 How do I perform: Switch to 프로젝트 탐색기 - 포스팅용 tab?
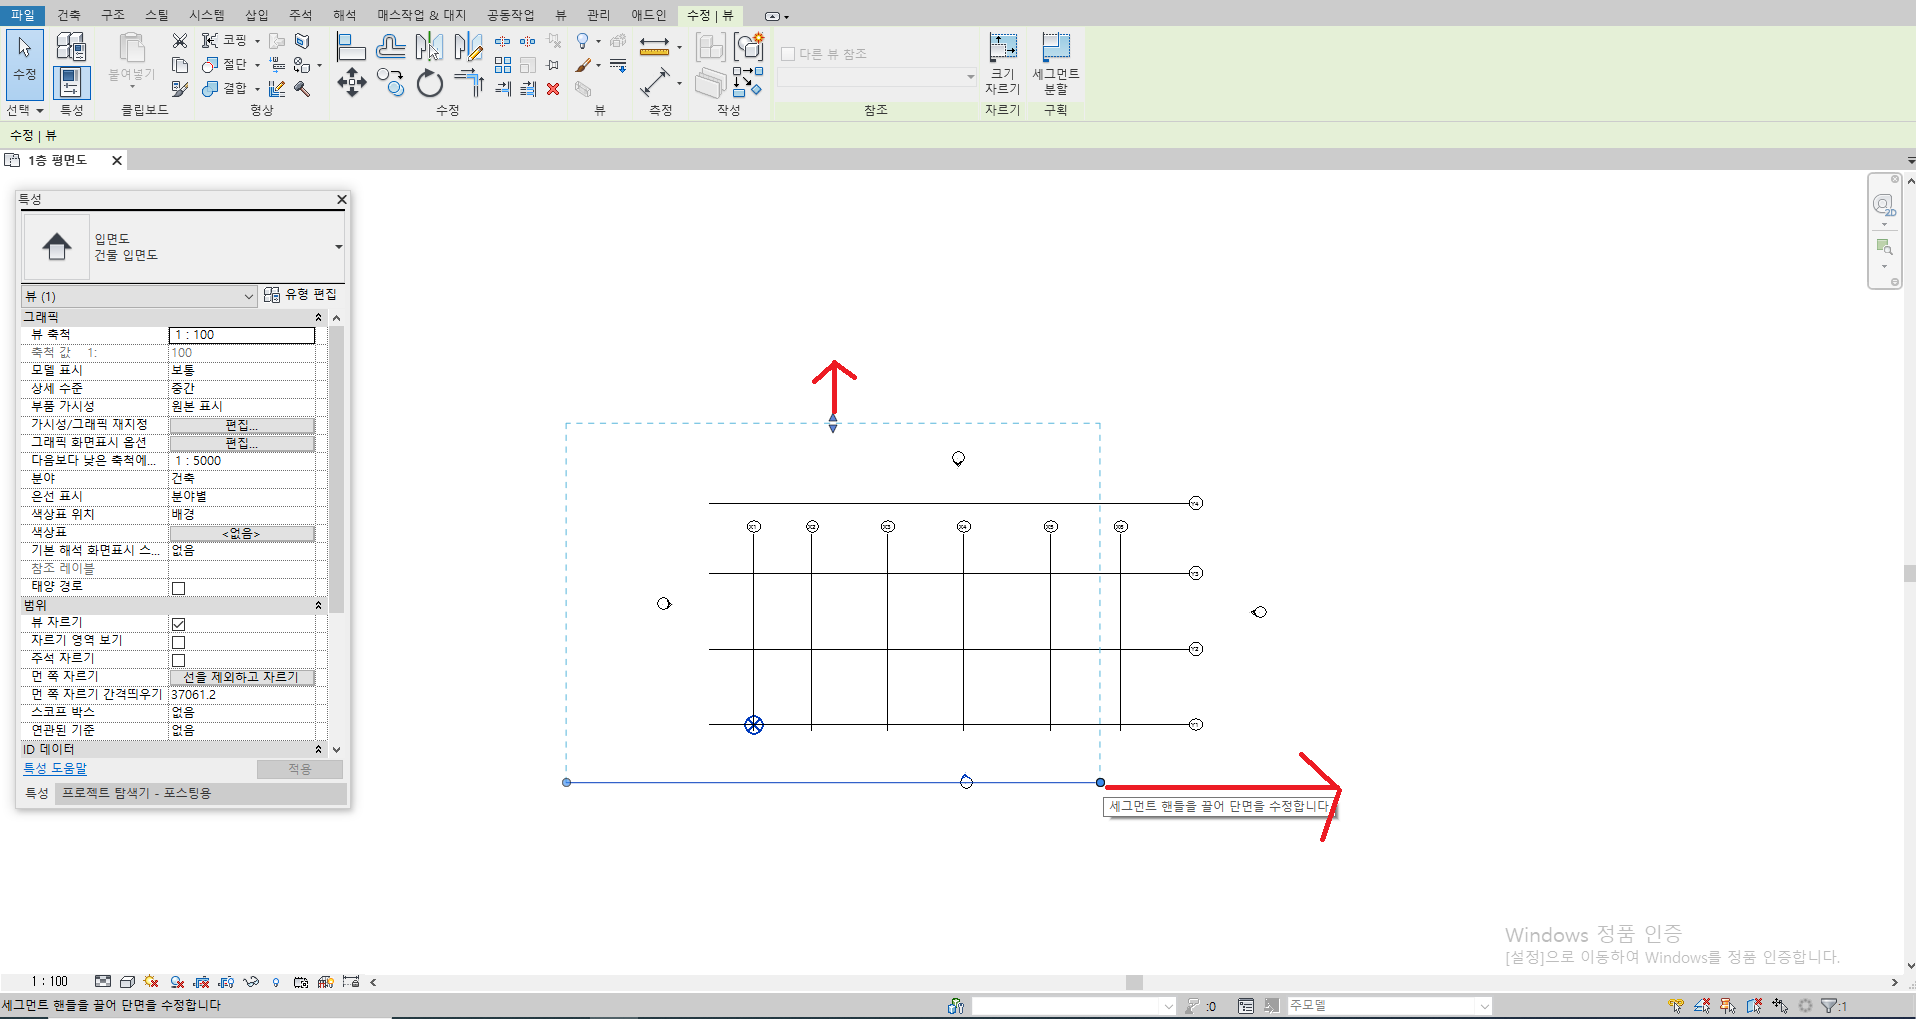[136, 793]
